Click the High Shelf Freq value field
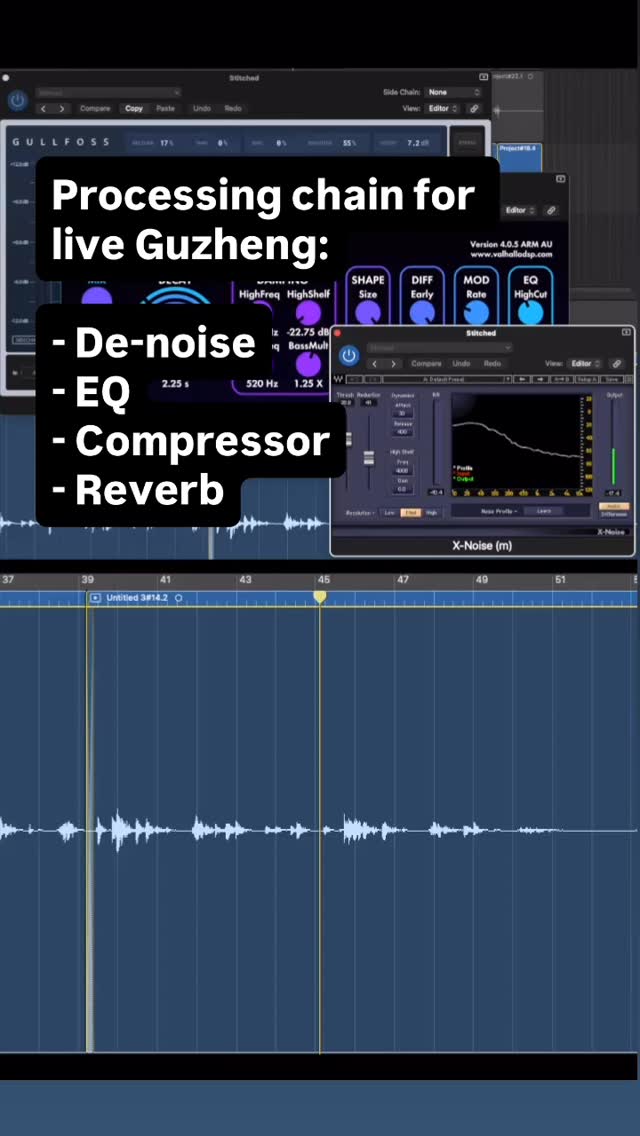The width and height of the screenshot is (640, 1136). click(402, 470)
